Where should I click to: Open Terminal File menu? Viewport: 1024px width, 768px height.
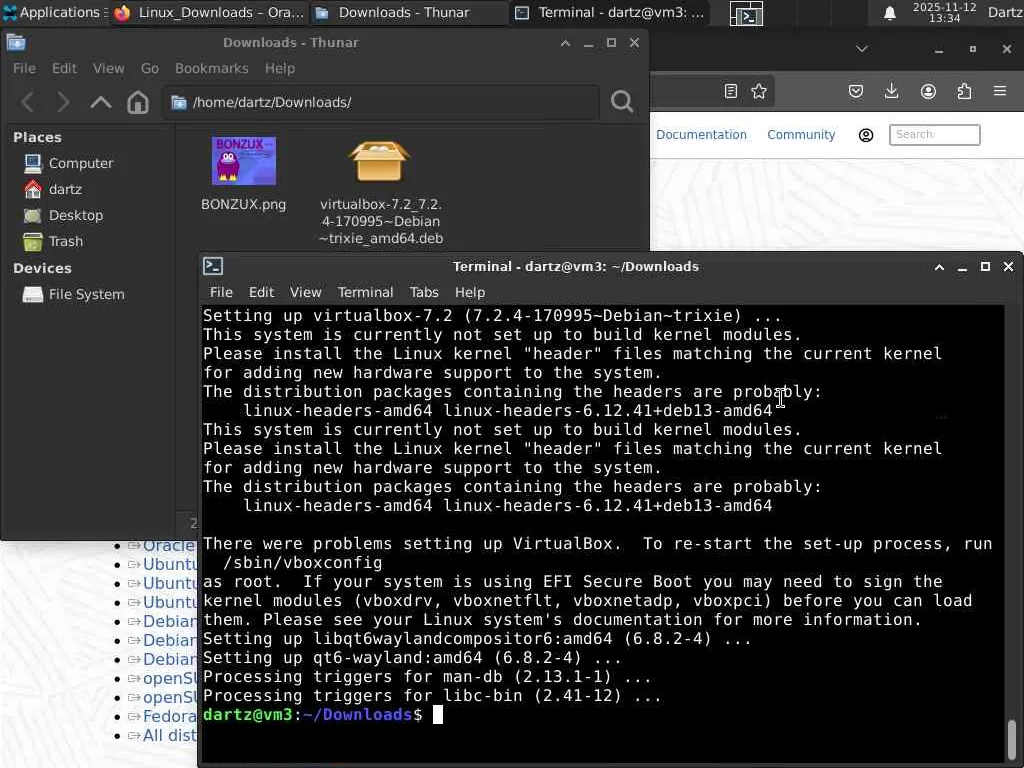[x=221, y=293]
